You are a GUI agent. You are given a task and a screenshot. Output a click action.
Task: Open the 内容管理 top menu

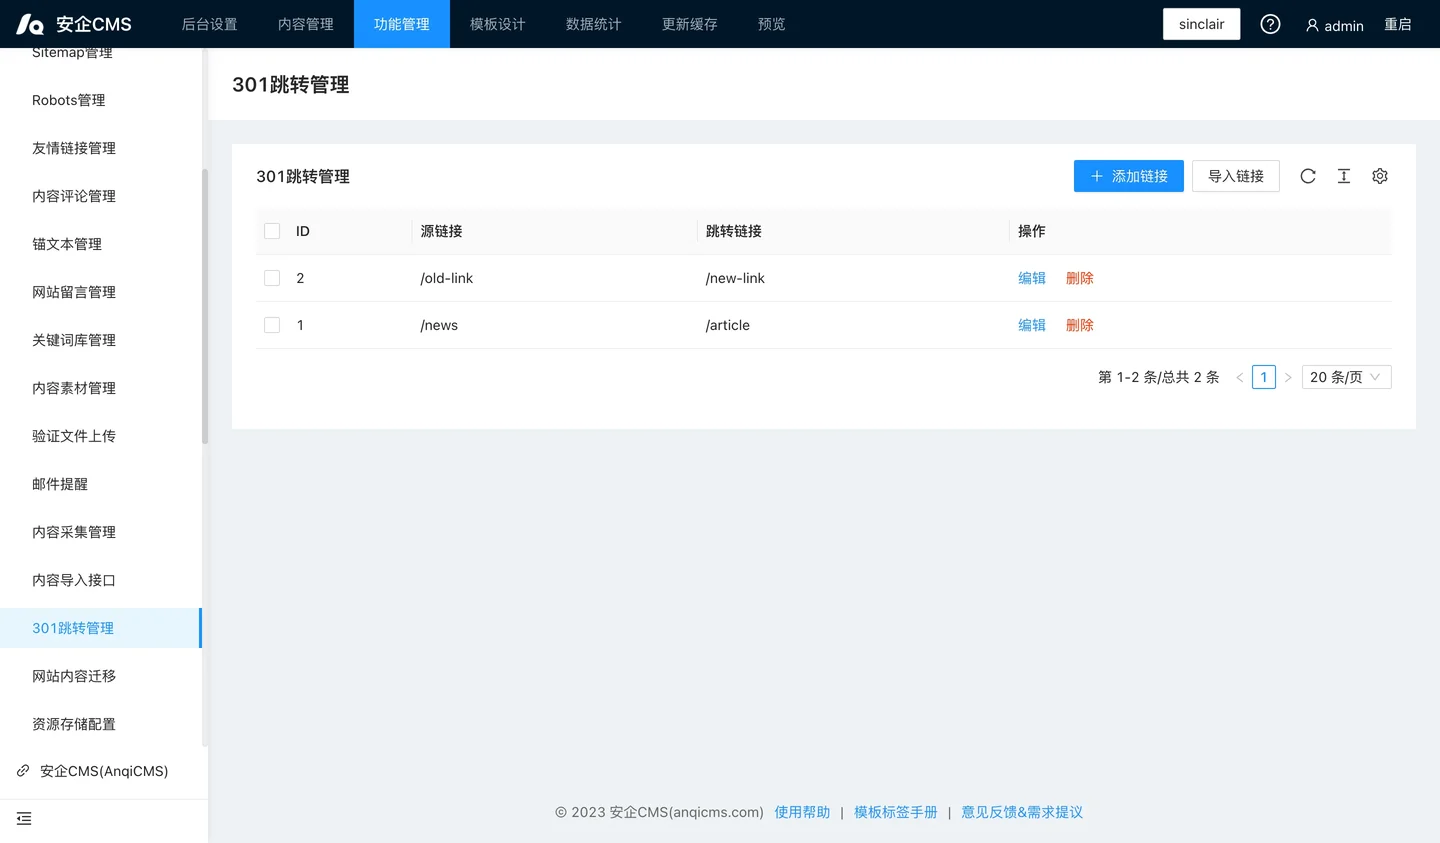pyautogui.click(x=306, y=24)
